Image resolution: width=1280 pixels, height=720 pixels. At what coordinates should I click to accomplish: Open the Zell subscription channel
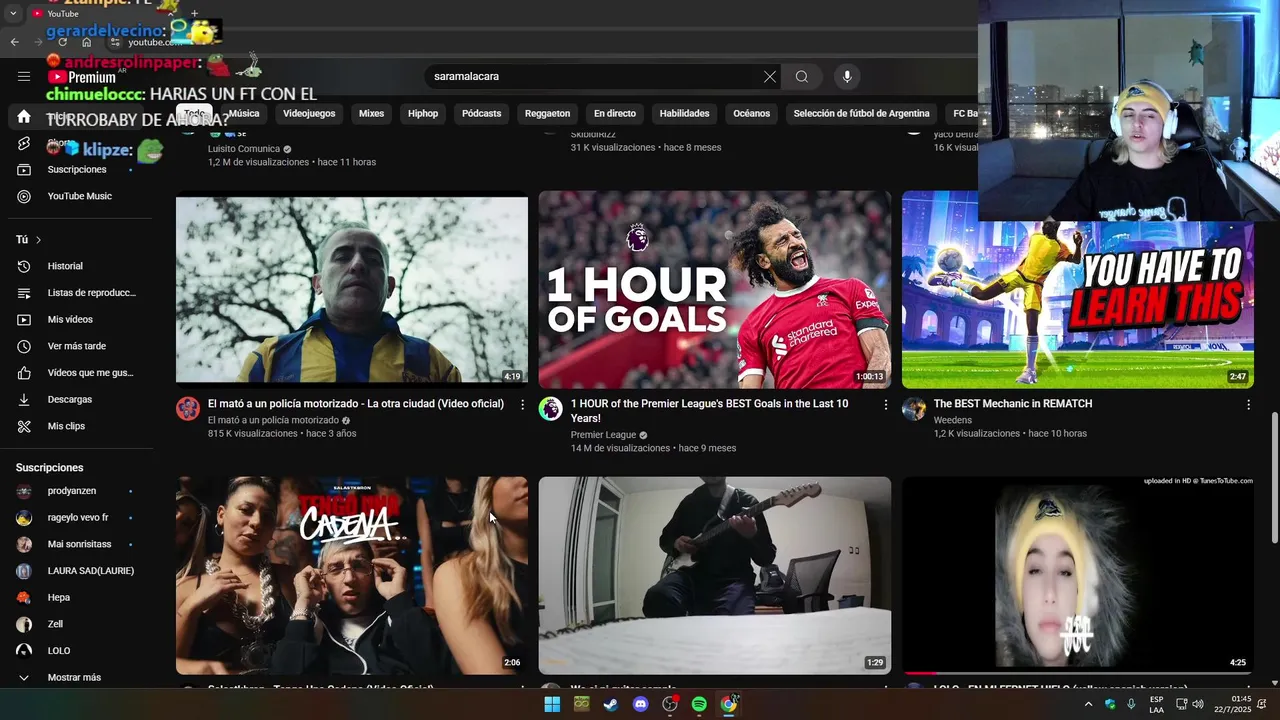tap(55, 624)
